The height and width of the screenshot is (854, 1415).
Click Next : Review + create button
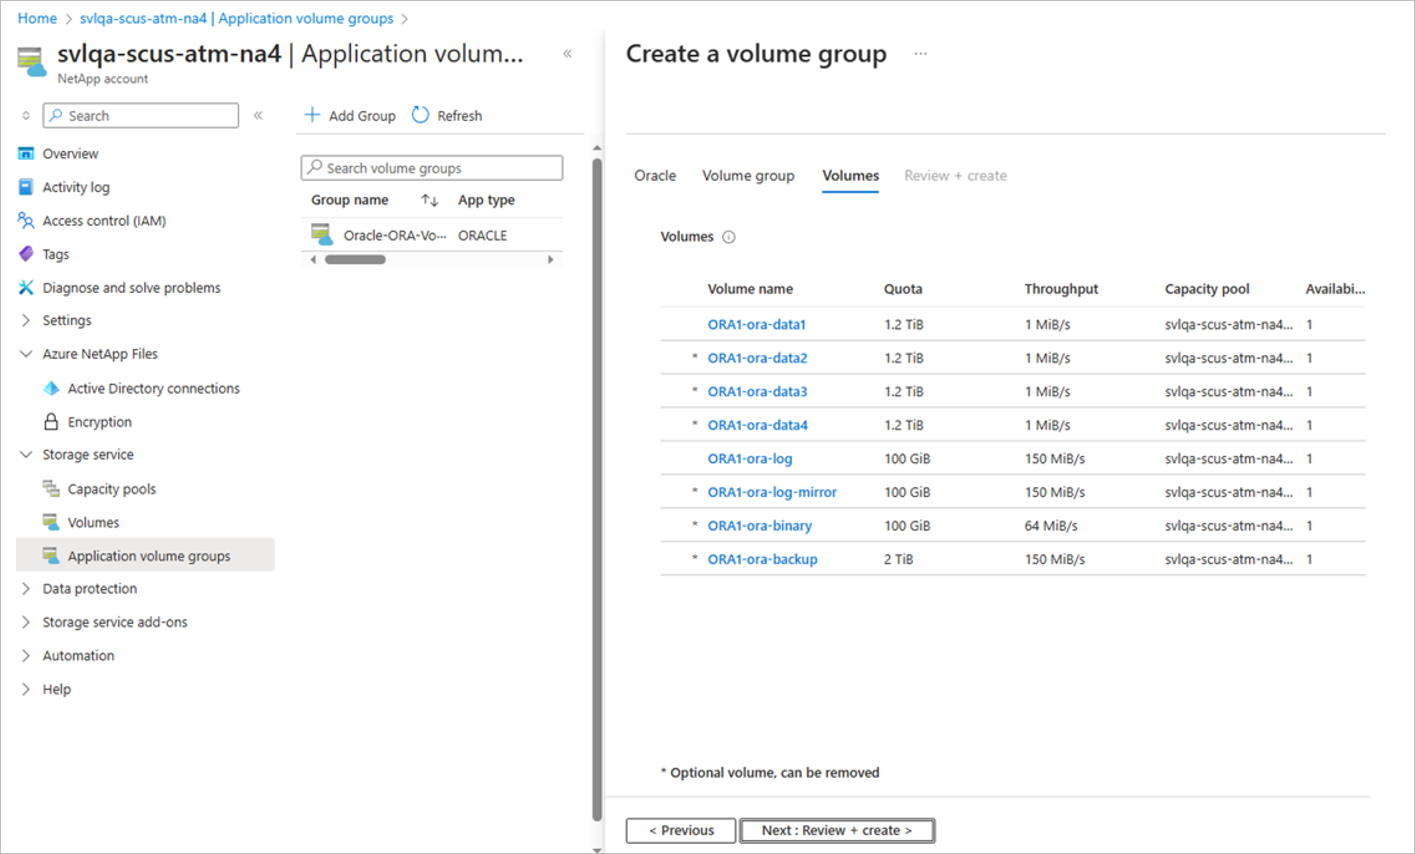837,830
